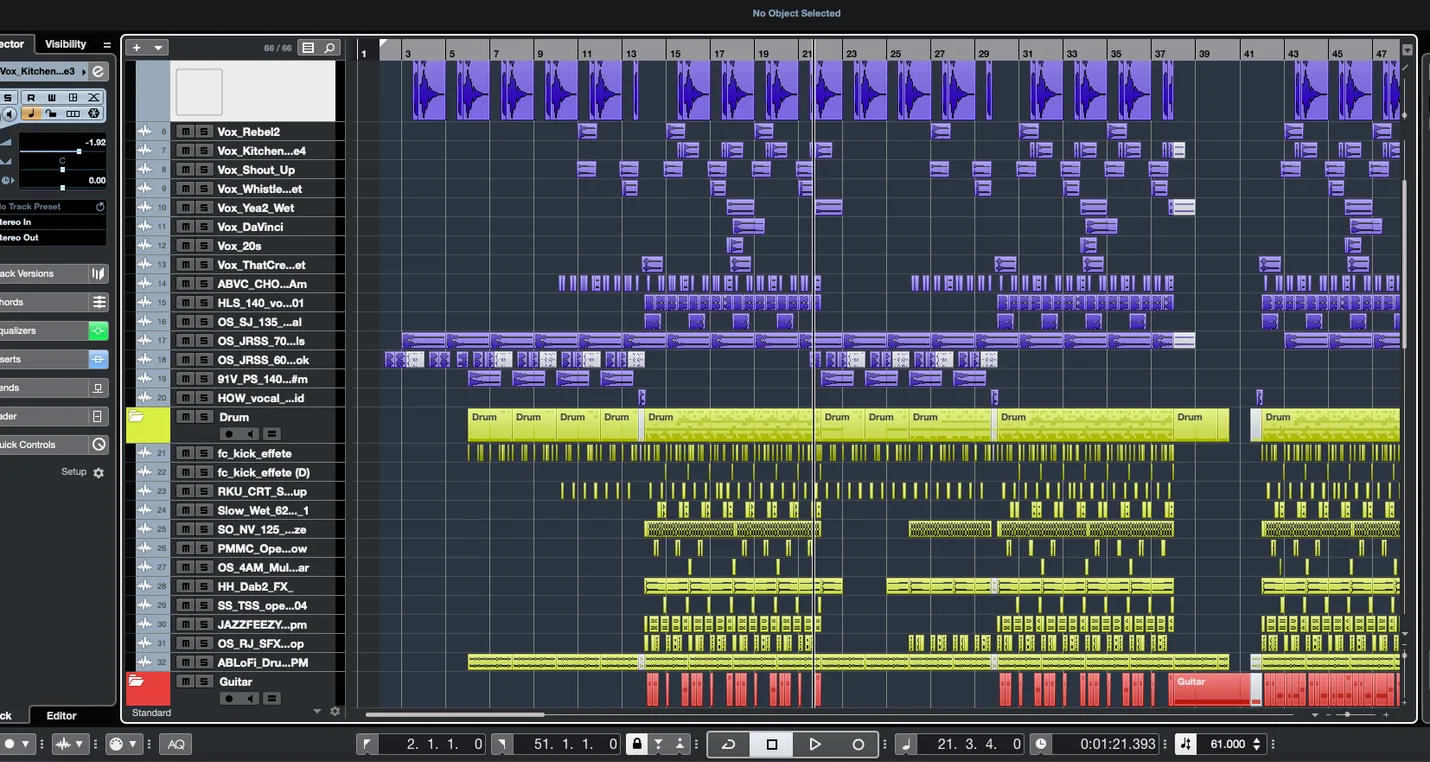This screenshot has width=1430, height=762.
Task: Open the track preset dropdown beside plus
Action: (158, 47)
